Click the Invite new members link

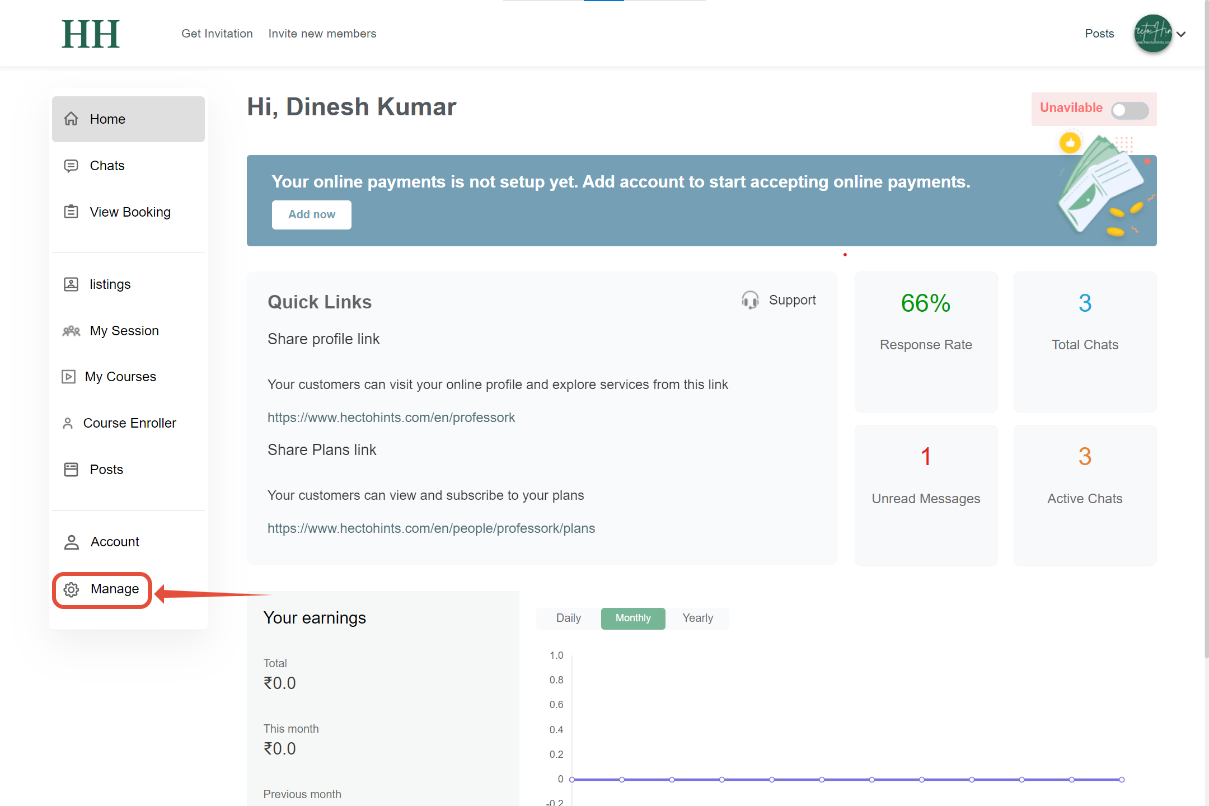coord(322,34)
